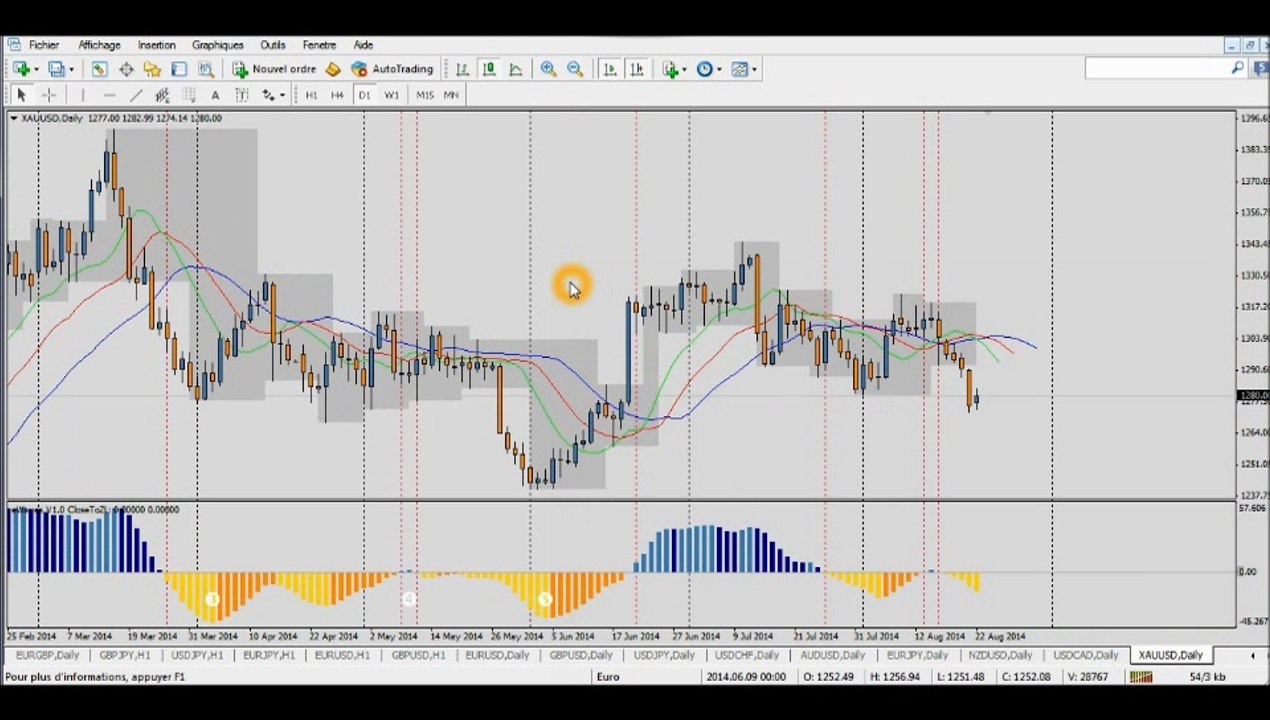Switch to NZDUSD,Daily chart tab
Image resolution: width=1270 pixels, height=720 pixels.
click(1000, 656)
